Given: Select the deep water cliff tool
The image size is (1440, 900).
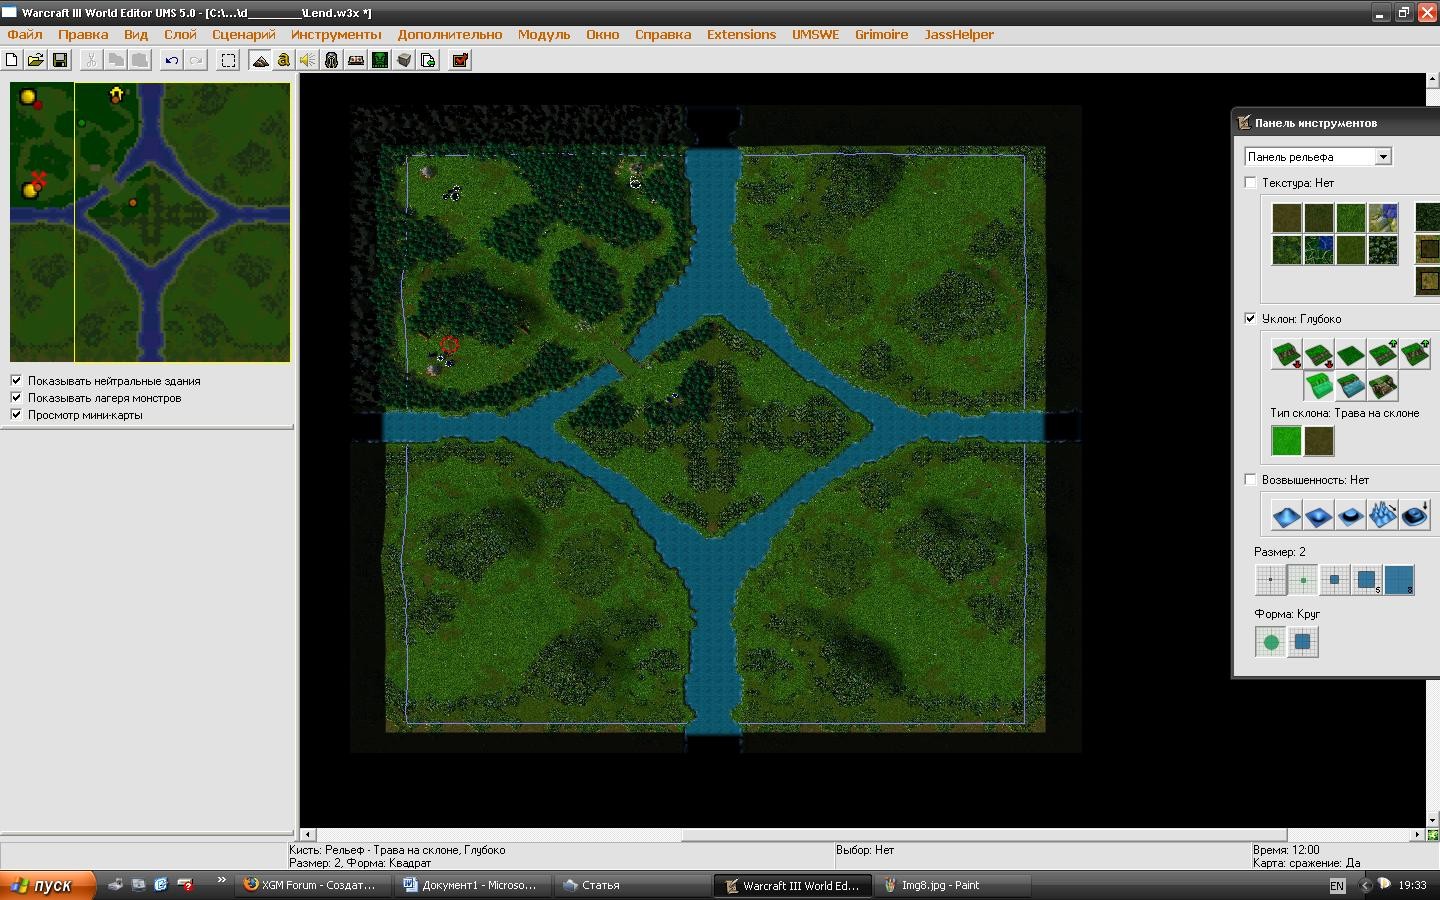Looking at the screenshot, I should [1318, 386].
